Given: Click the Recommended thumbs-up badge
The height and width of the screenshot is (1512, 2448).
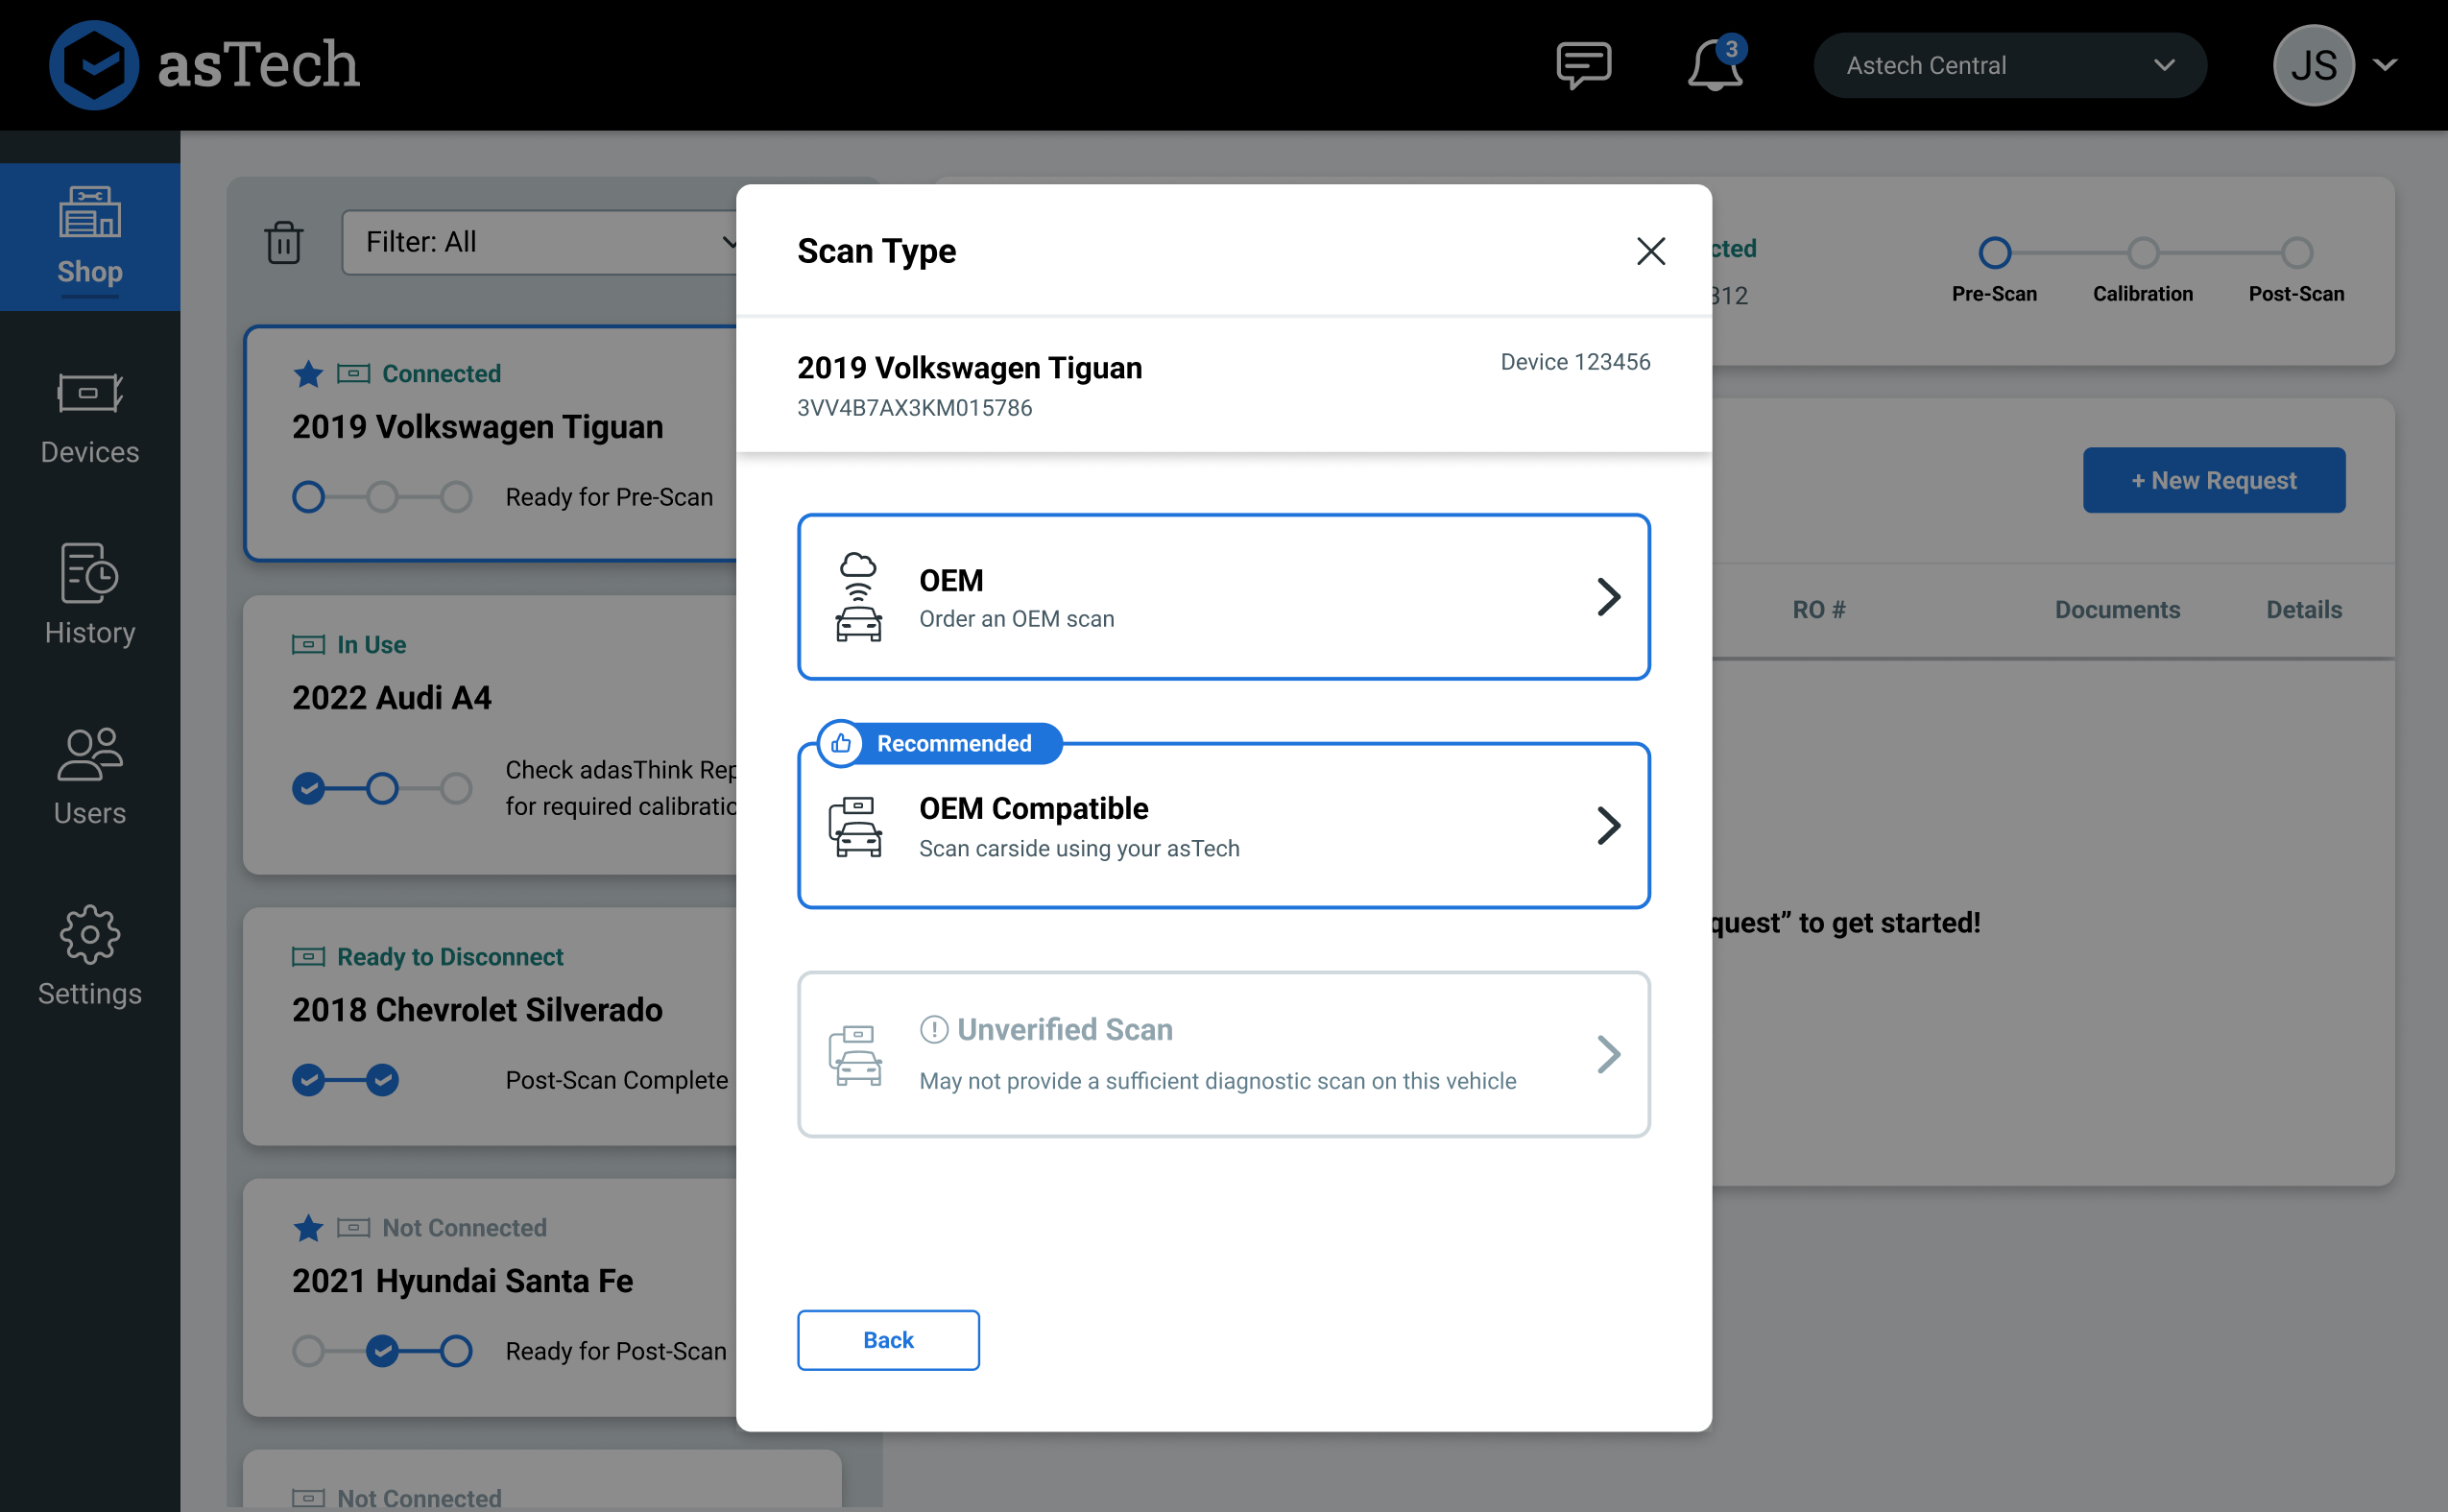Looking at the screenshot, I should (x=841, y=743).
